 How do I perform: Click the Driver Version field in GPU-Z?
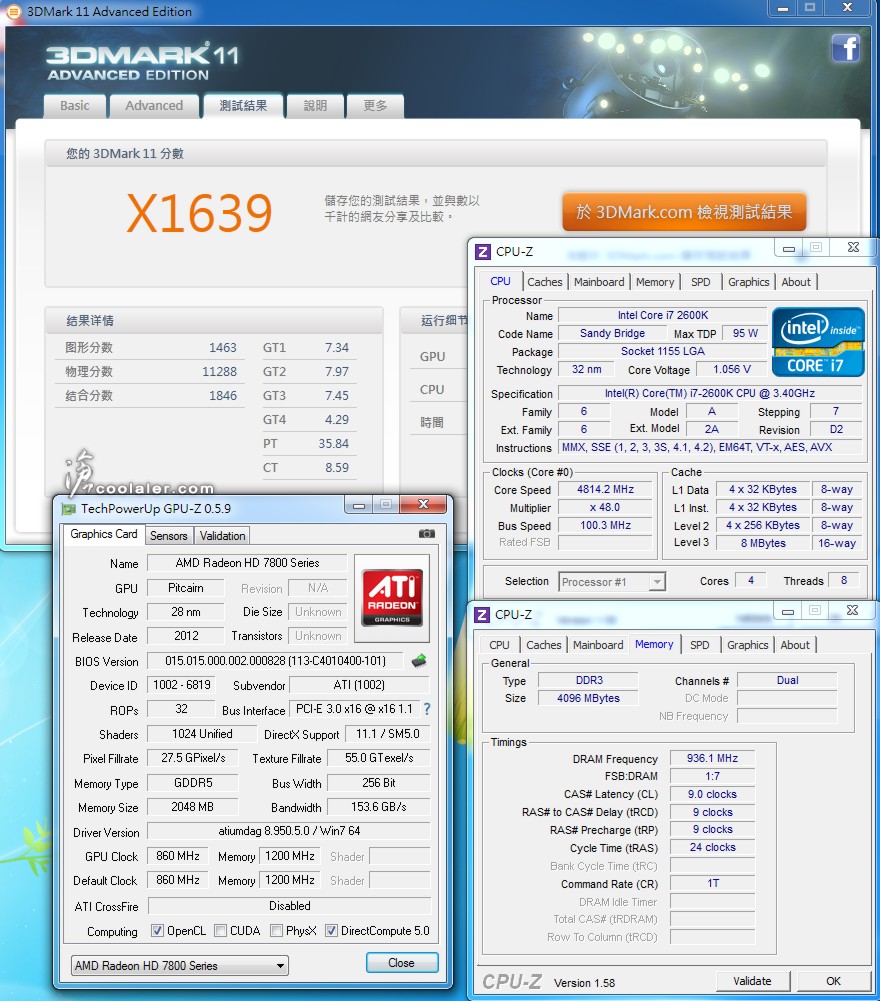tap(289, 831)
